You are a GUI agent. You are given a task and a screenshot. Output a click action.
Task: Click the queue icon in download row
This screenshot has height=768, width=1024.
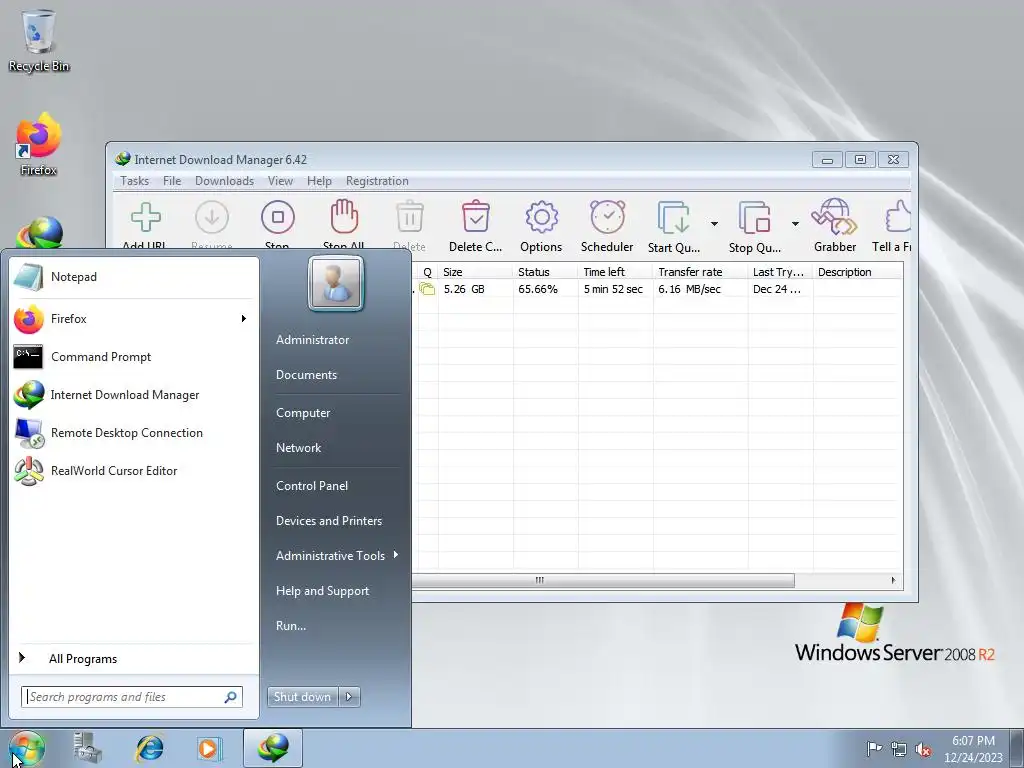427,289
